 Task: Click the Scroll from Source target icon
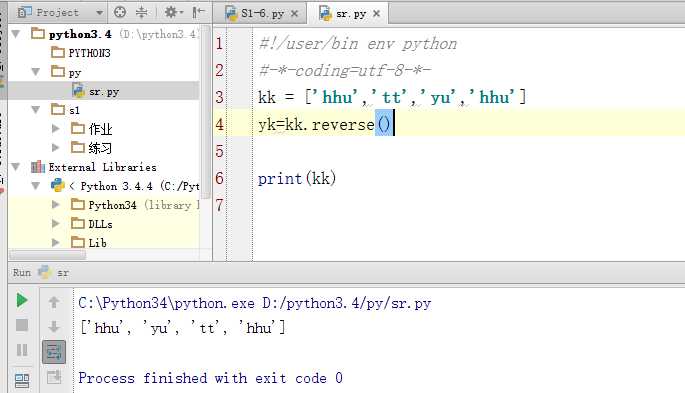(120, 12)
